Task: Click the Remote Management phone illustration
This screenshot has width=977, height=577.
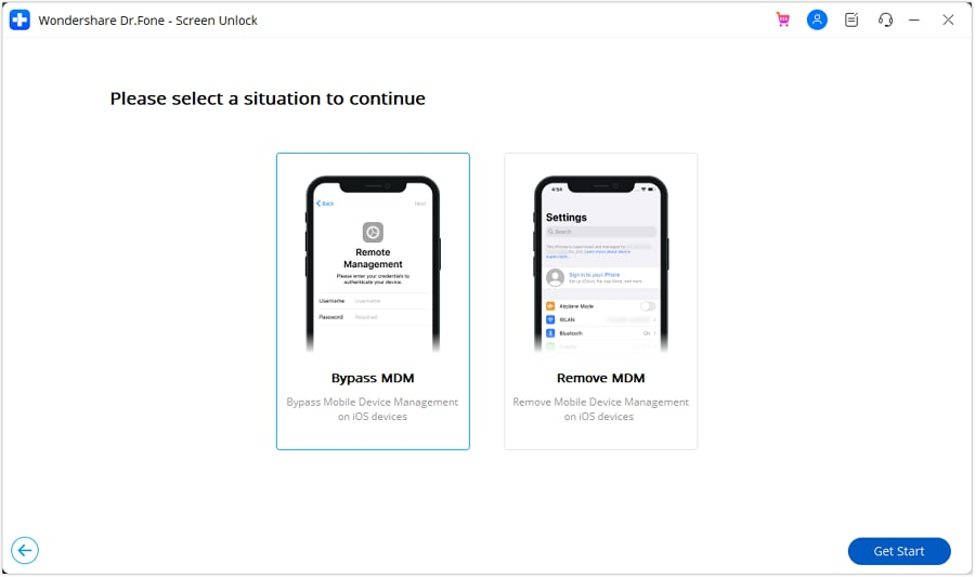Action: coord(373,264)
